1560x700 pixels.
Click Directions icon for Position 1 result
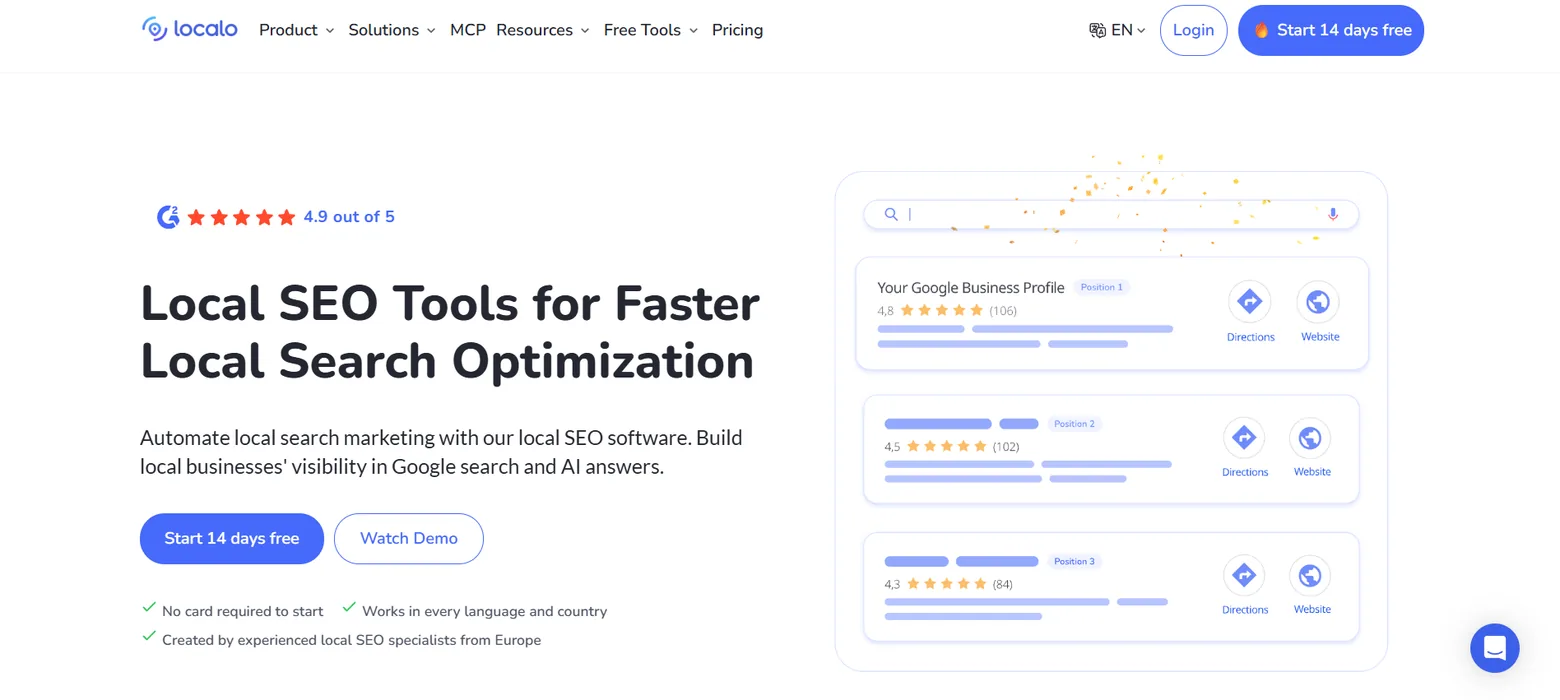1250,301
